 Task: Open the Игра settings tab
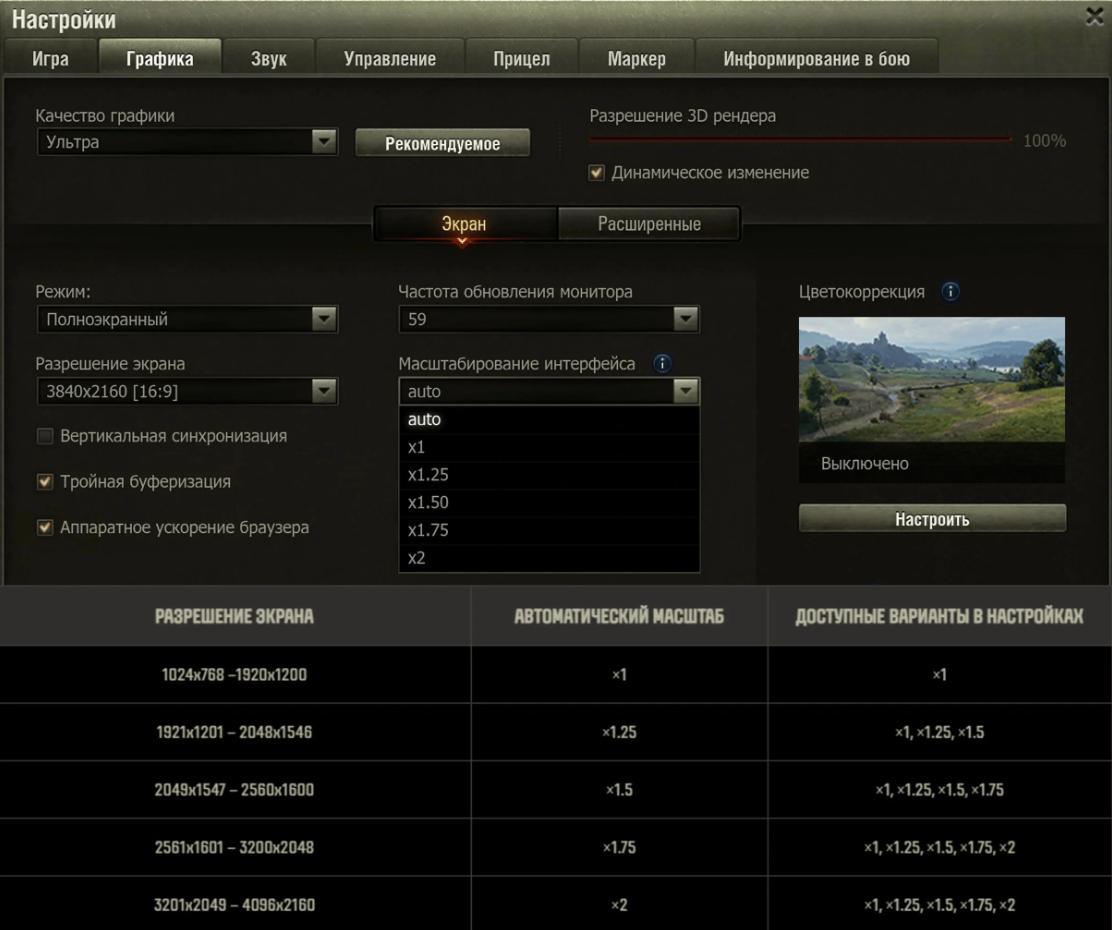pos(50,58)
